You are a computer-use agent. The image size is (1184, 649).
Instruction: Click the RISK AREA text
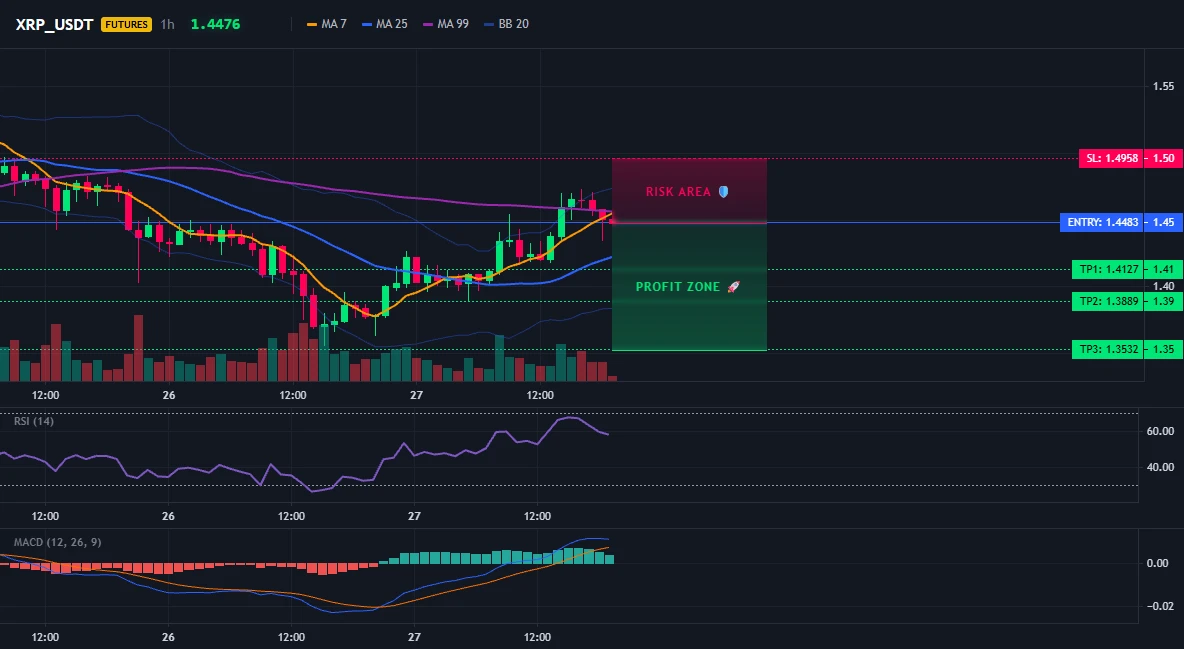(x=678, y=192)
